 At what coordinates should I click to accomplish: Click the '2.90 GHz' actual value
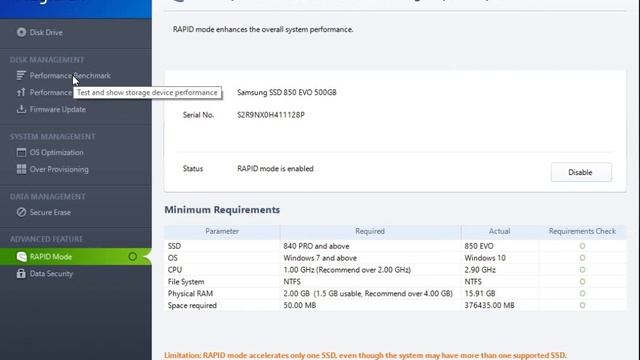click(480, 270)
